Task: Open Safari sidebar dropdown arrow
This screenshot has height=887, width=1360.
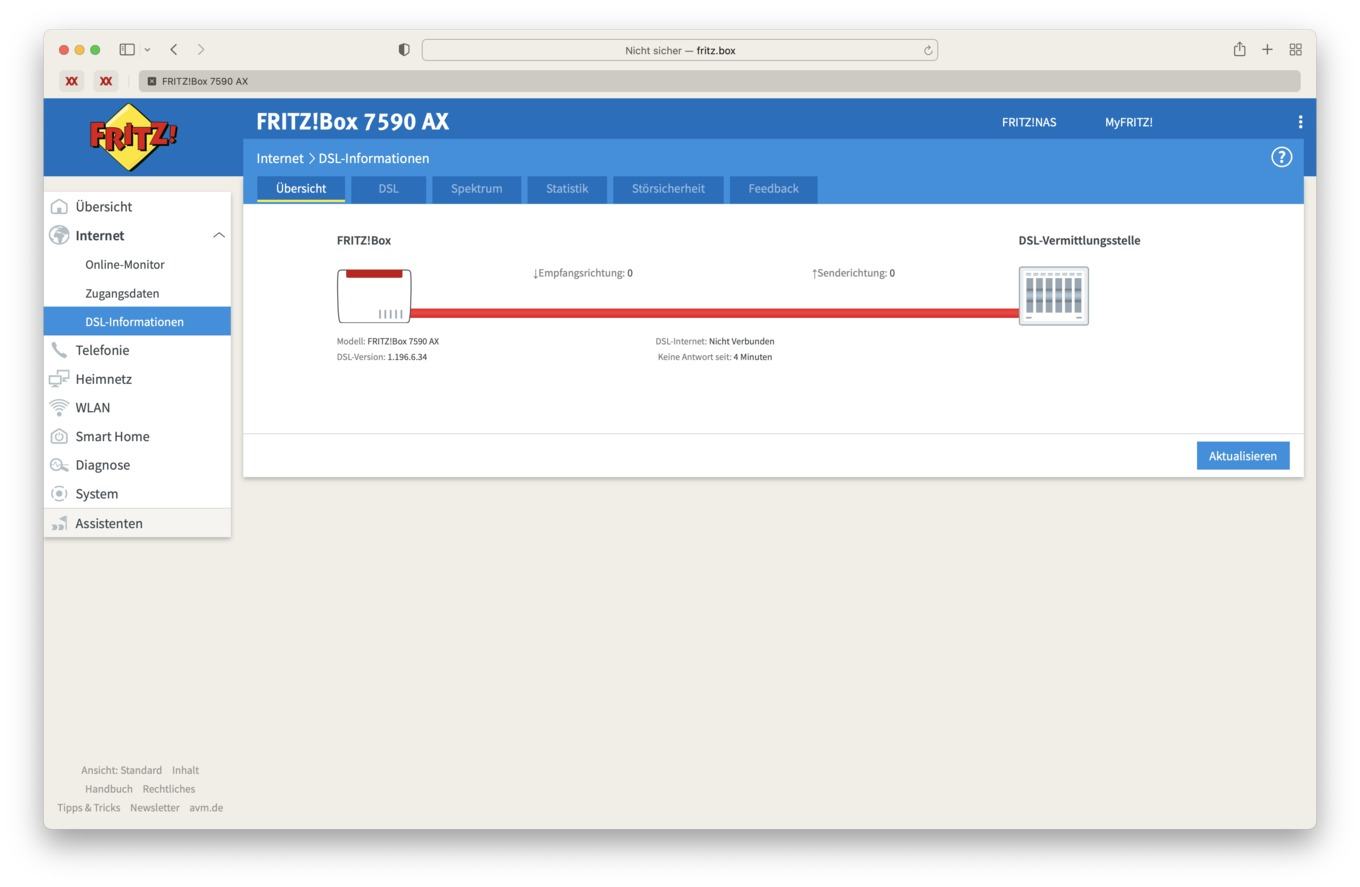Action: [x=147, y=49]
